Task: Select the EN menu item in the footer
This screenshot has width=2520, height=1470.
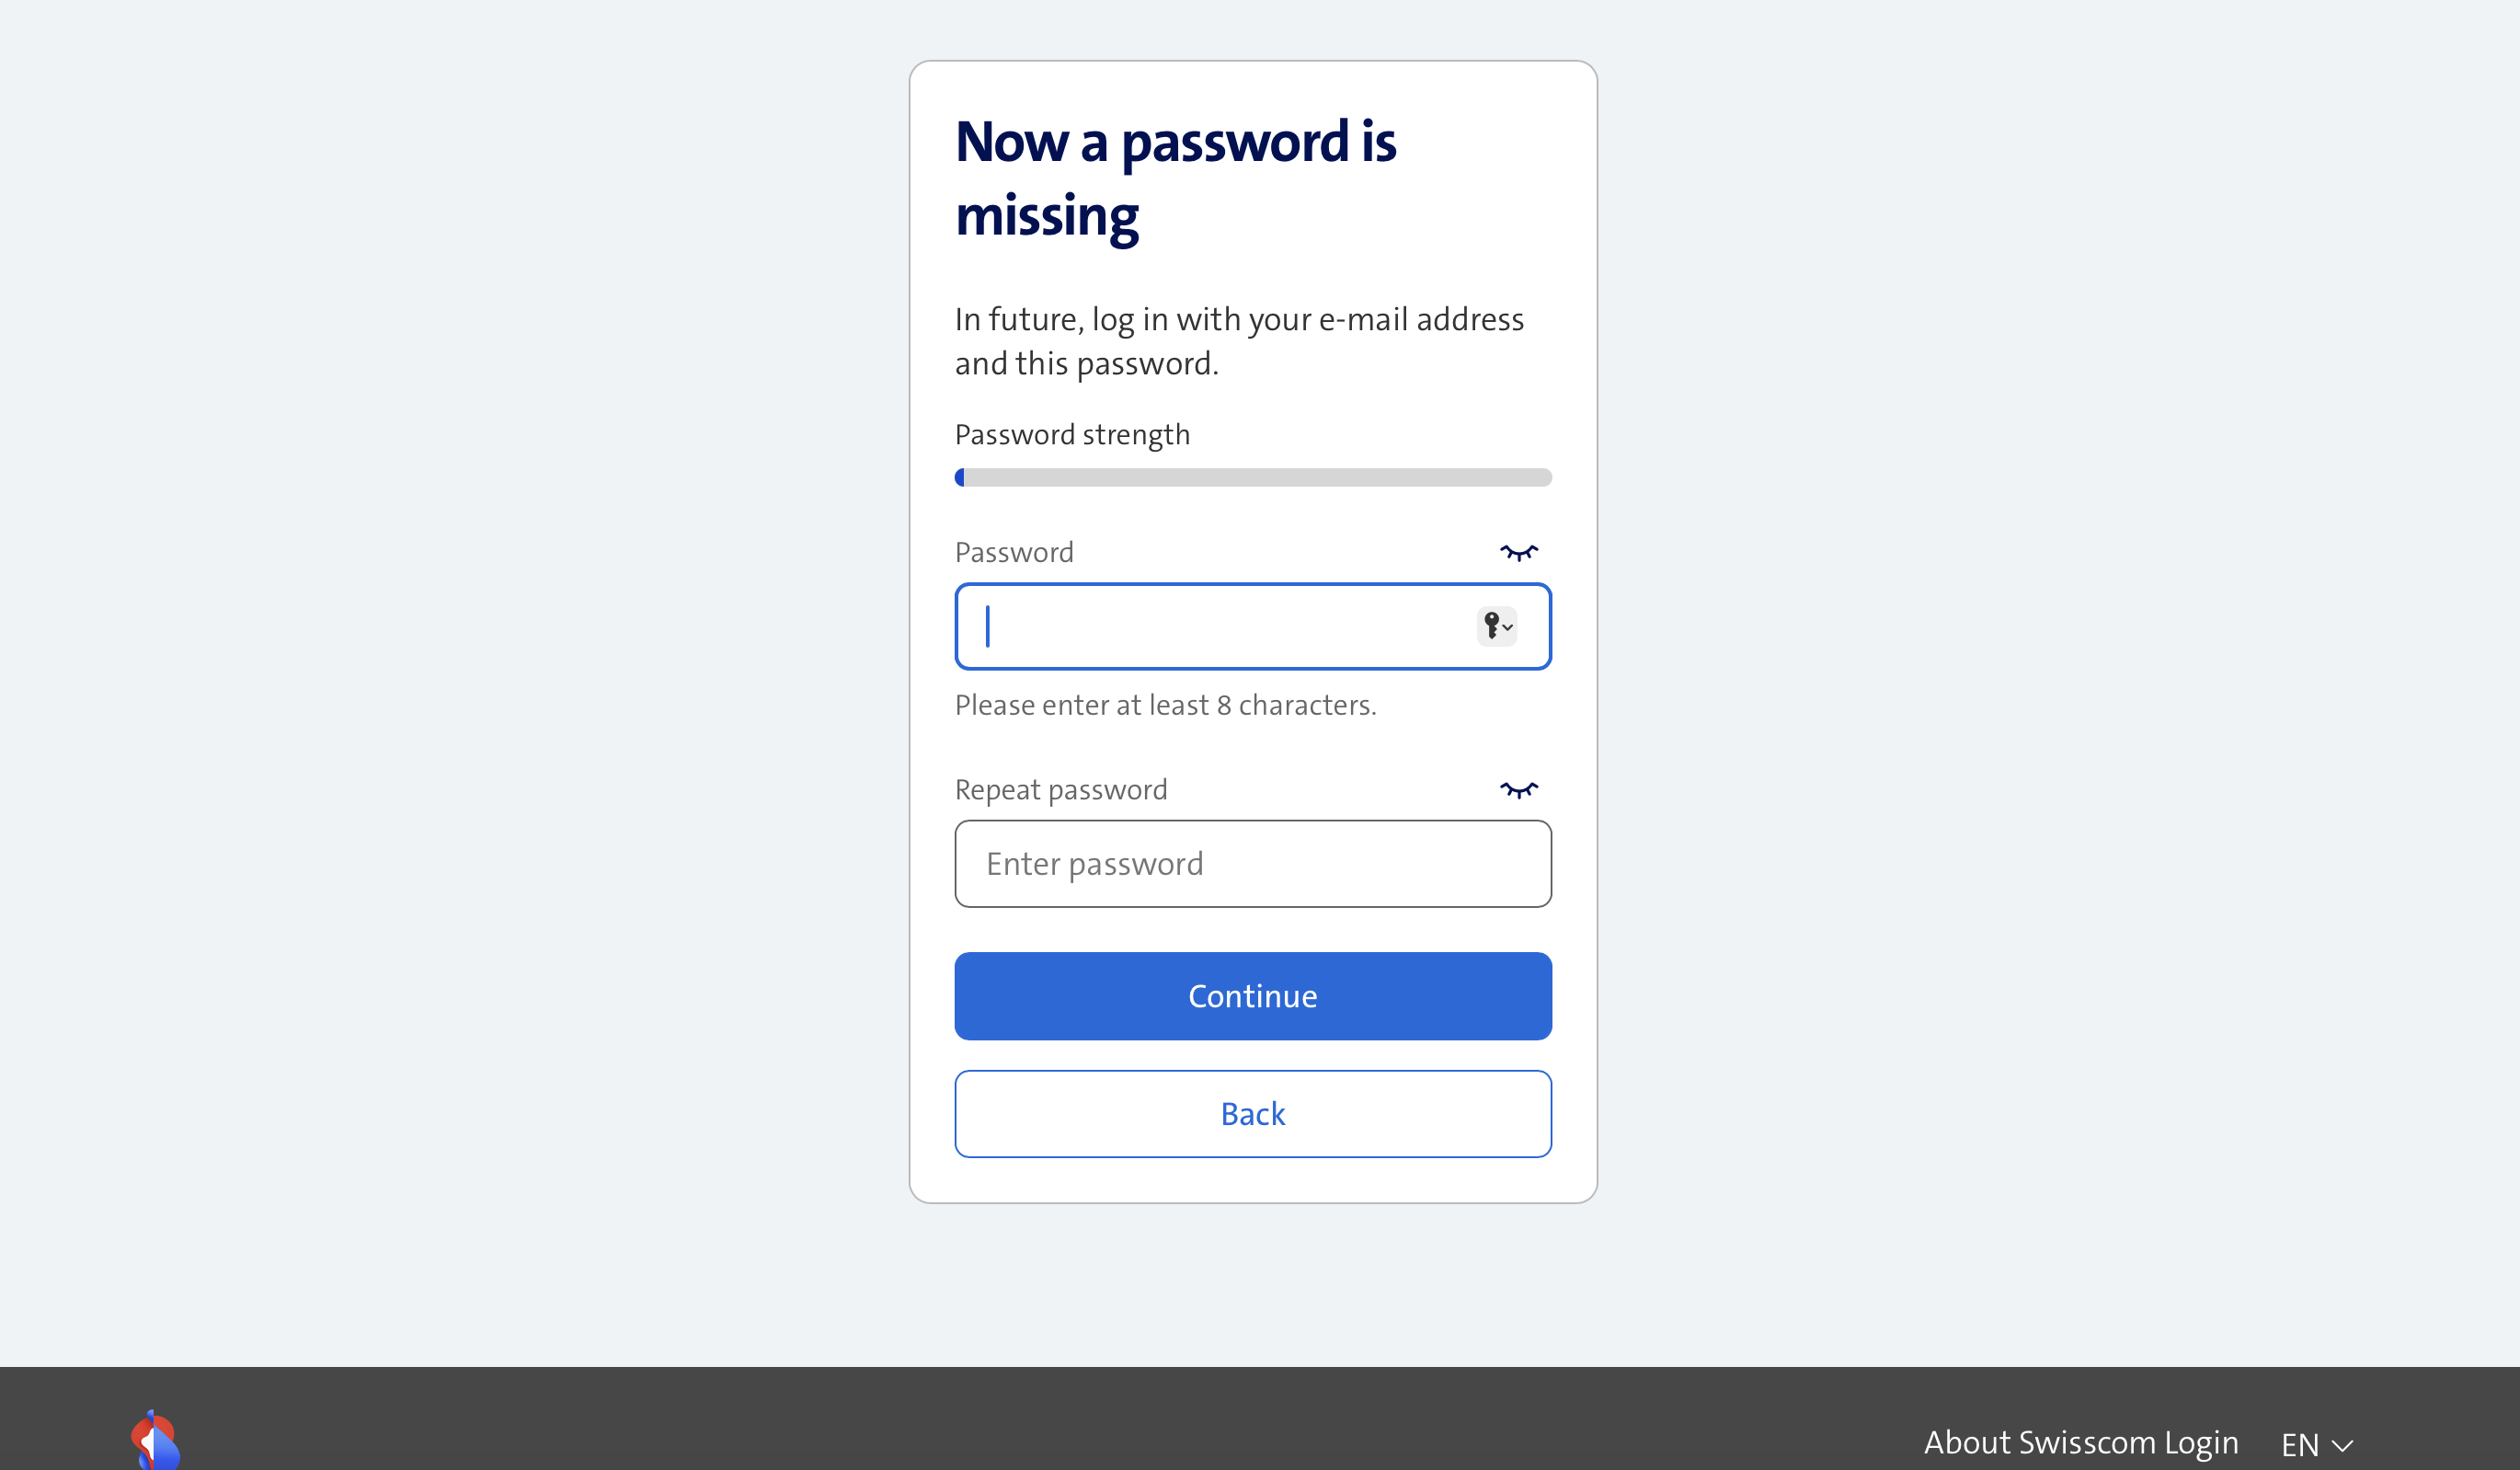Action: pos(2302,1443)
